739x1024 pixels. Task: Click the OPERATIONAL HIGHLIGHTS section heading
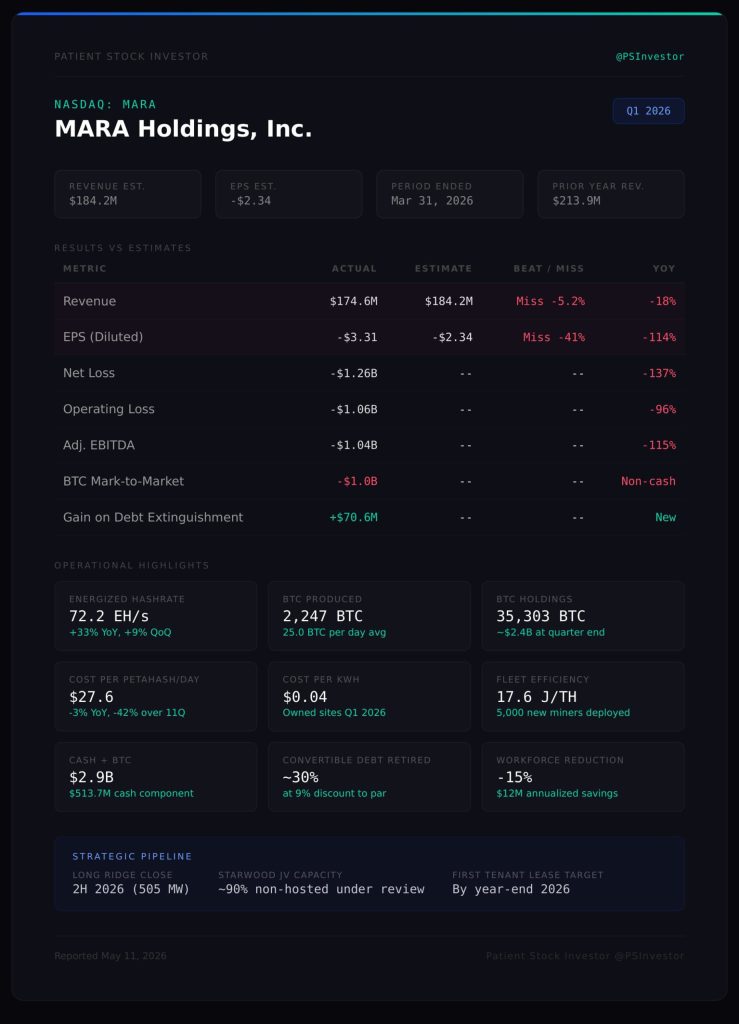[x=132, y=566]
